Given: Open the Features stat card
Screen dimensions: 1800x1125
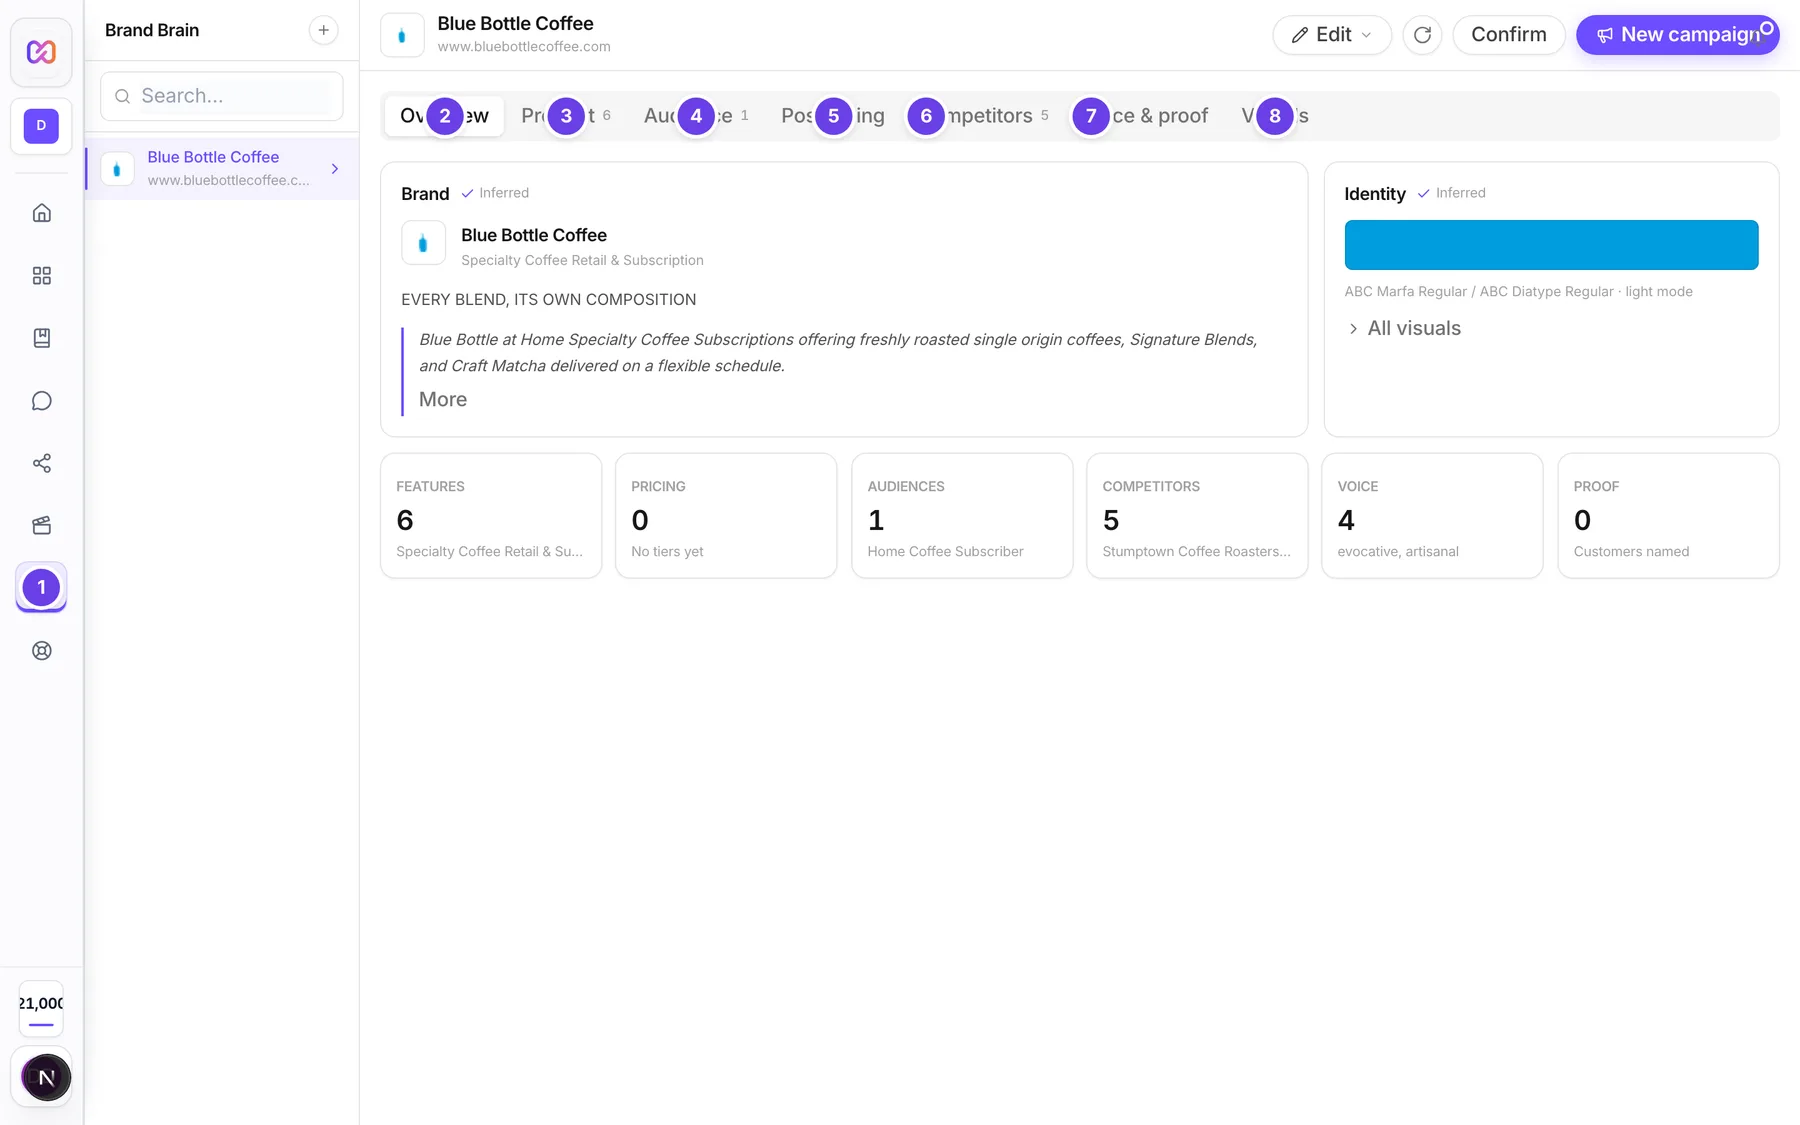Looking at the screenshot, I should pos(491,516).
